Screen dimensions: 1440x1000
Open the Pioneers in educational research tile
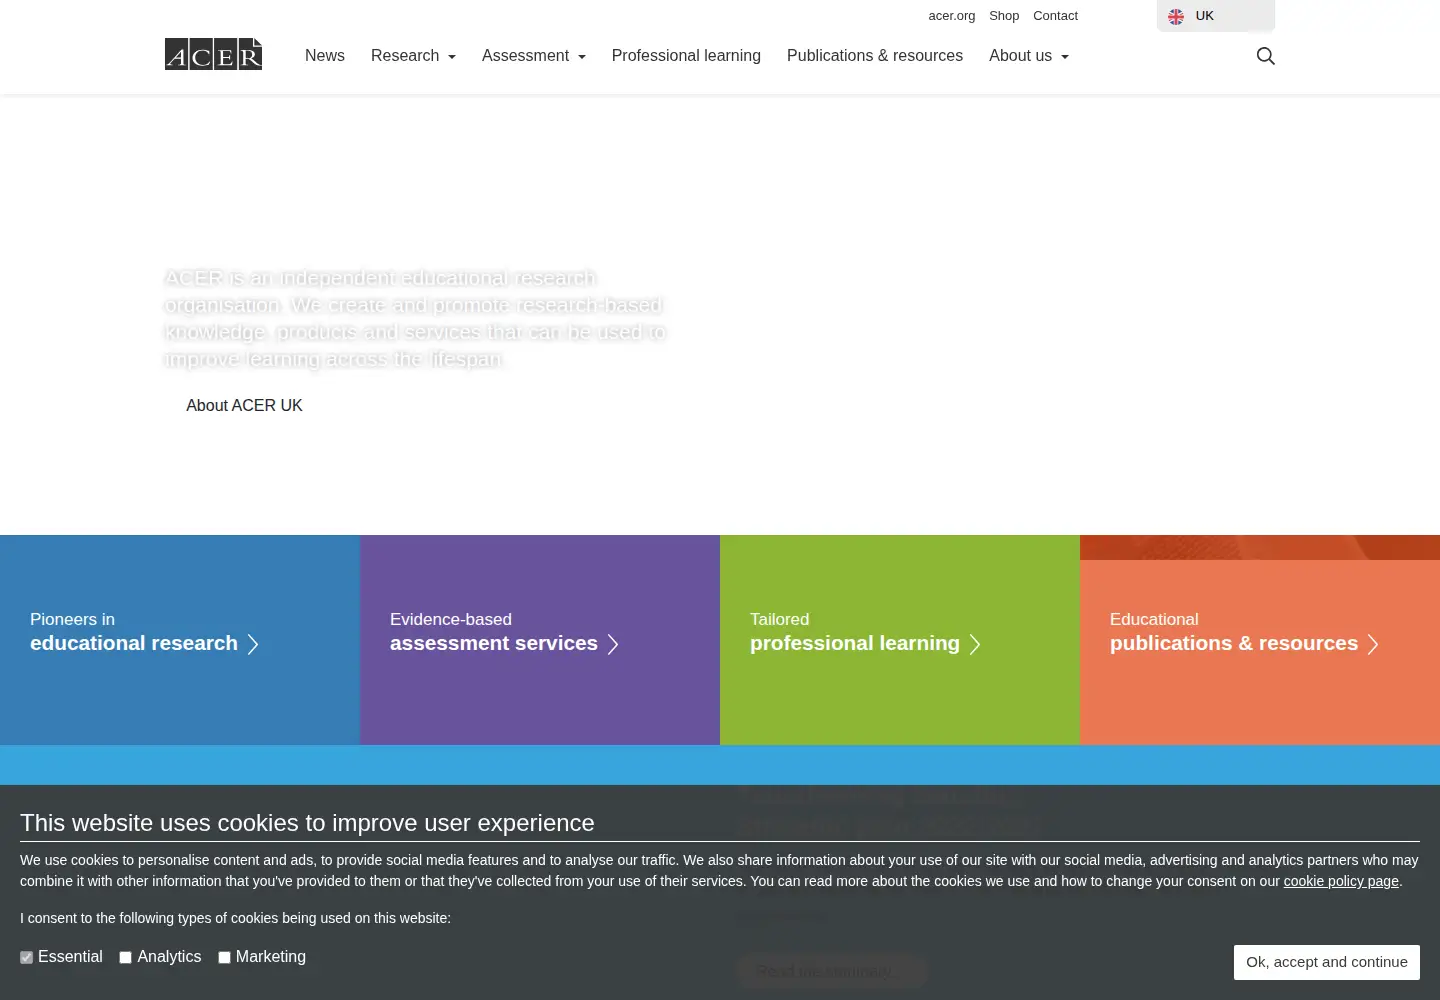[180, 640]
